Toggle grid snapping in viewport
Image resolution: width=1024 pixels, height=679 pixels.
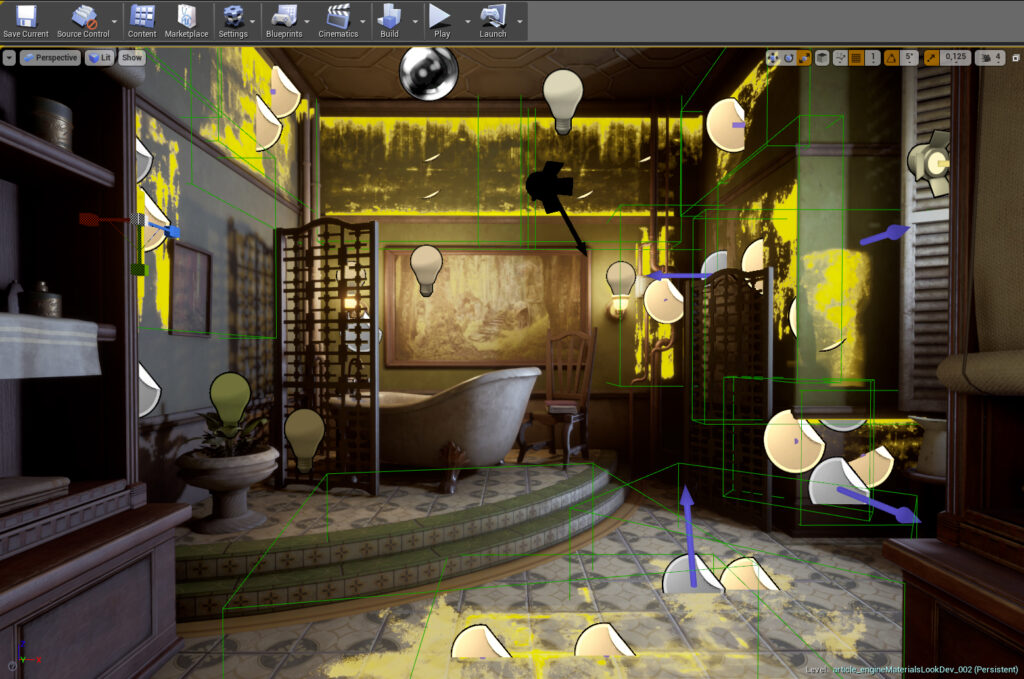pyautogui.click(x=856, y=58)
